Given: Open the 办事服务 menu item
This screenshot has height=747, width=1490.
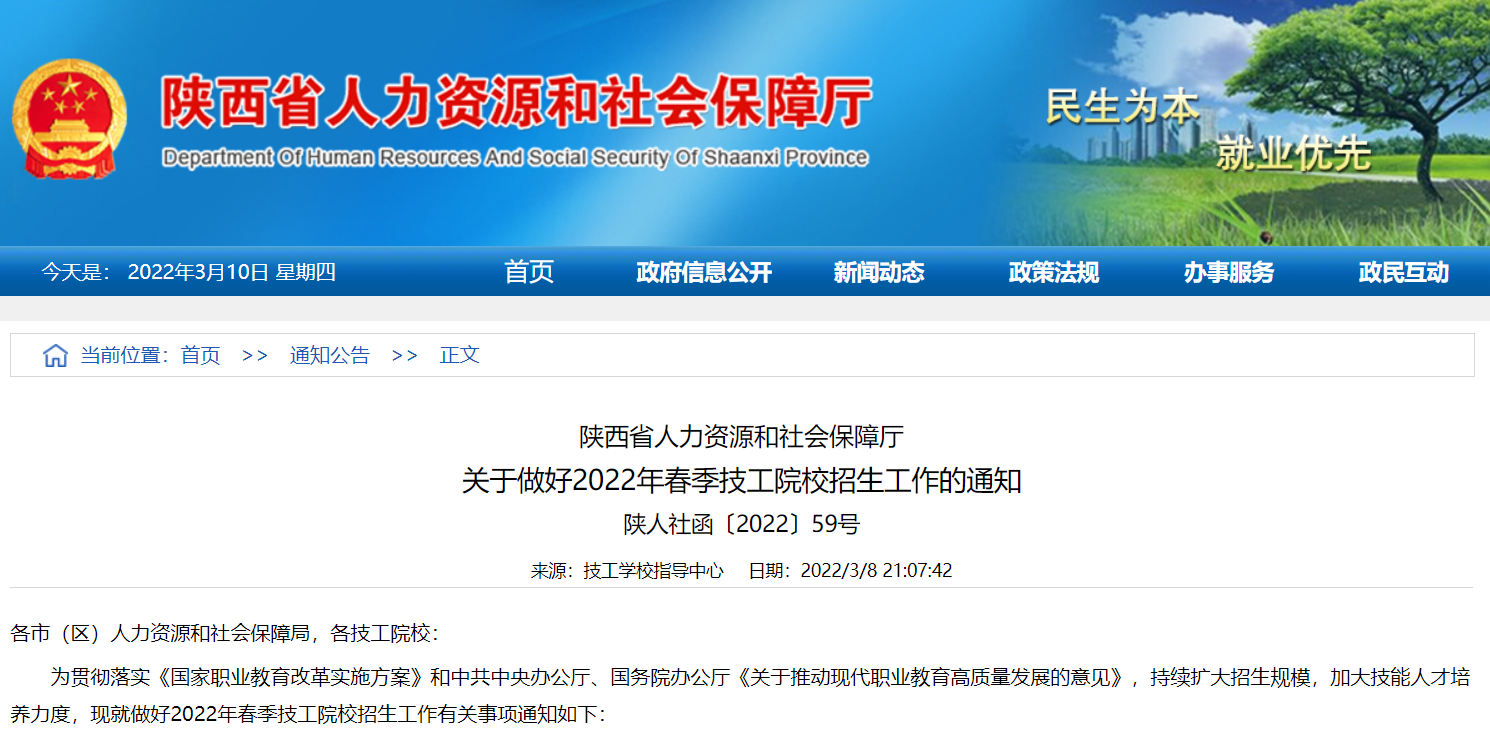Looking at the screenshot, I should 1228,272.
